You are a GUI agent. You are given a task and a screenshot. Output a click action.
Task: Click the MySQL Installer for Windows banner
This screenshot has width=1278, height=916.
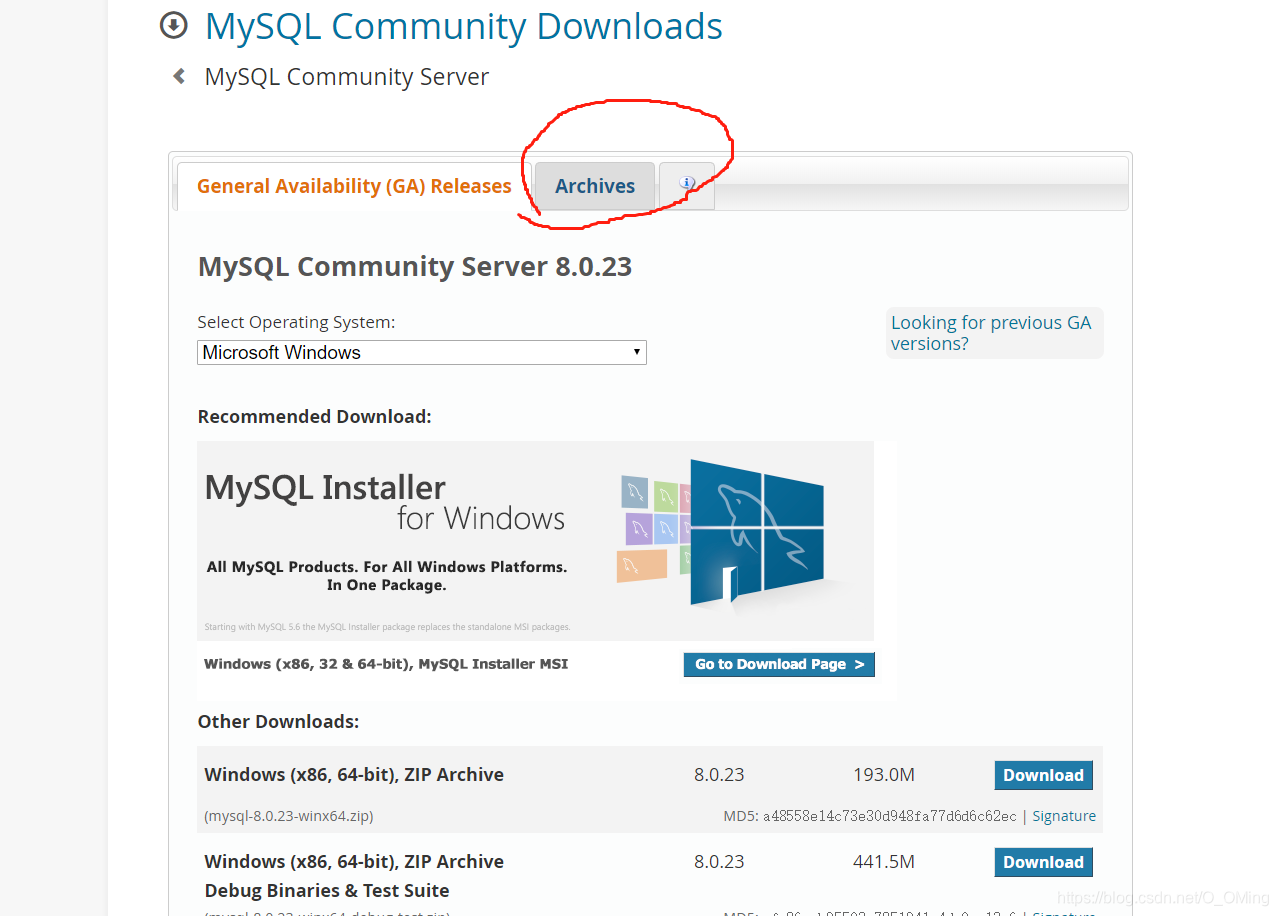(x=535, y=540)
